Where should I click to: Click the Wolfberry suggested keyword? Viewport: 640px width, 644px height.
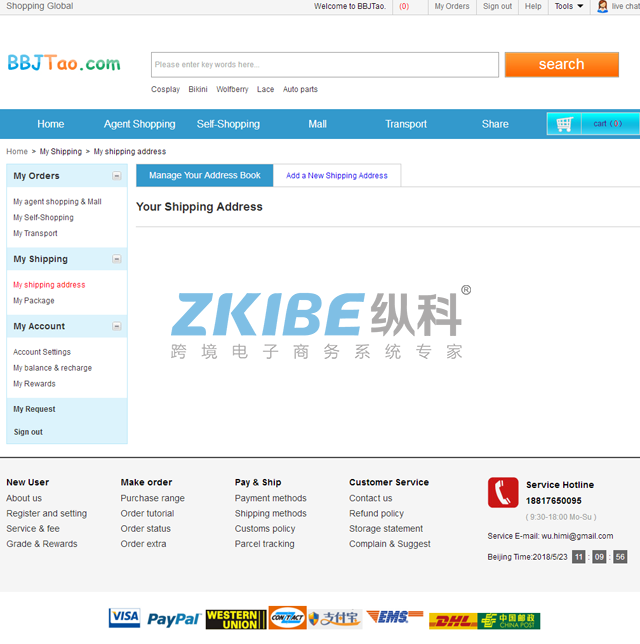pos(232,89)
